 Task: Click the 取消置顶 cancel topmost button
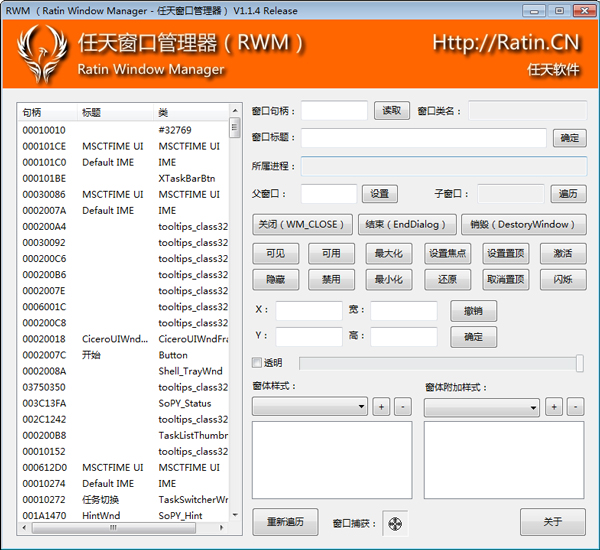tap(506, 279)
